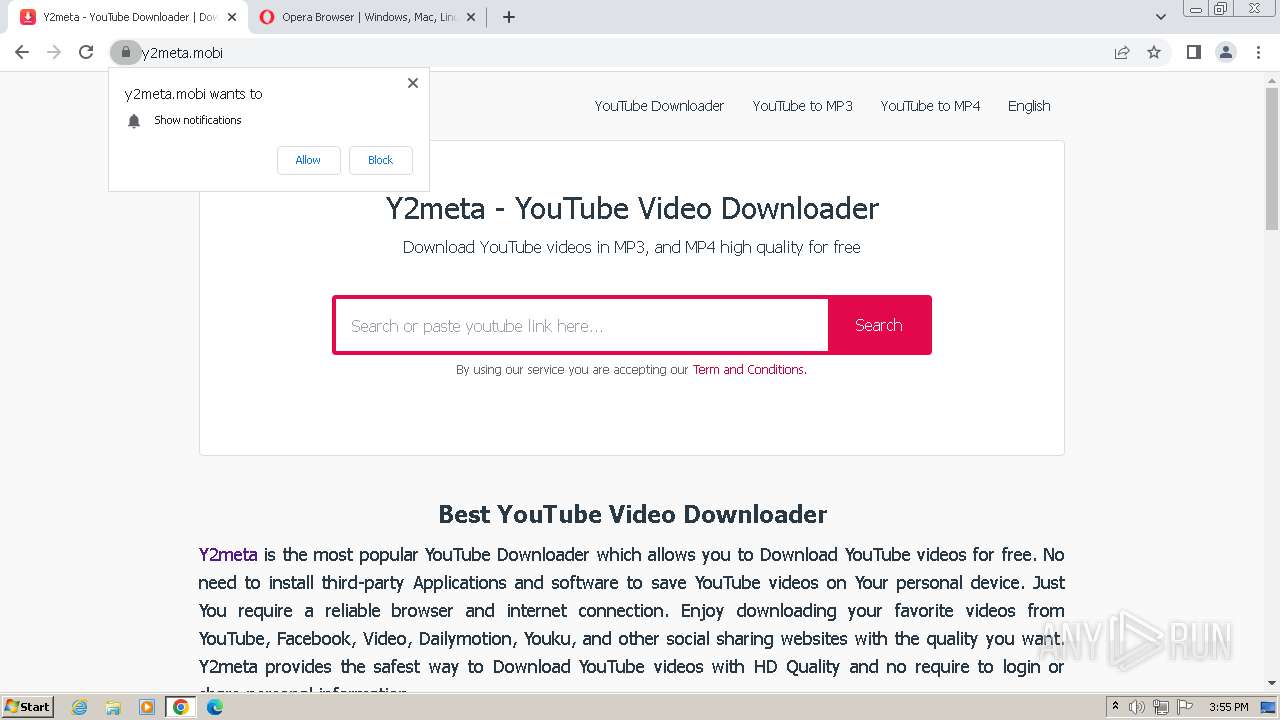Open YouTube to MP4 nav link

[930, 106]
